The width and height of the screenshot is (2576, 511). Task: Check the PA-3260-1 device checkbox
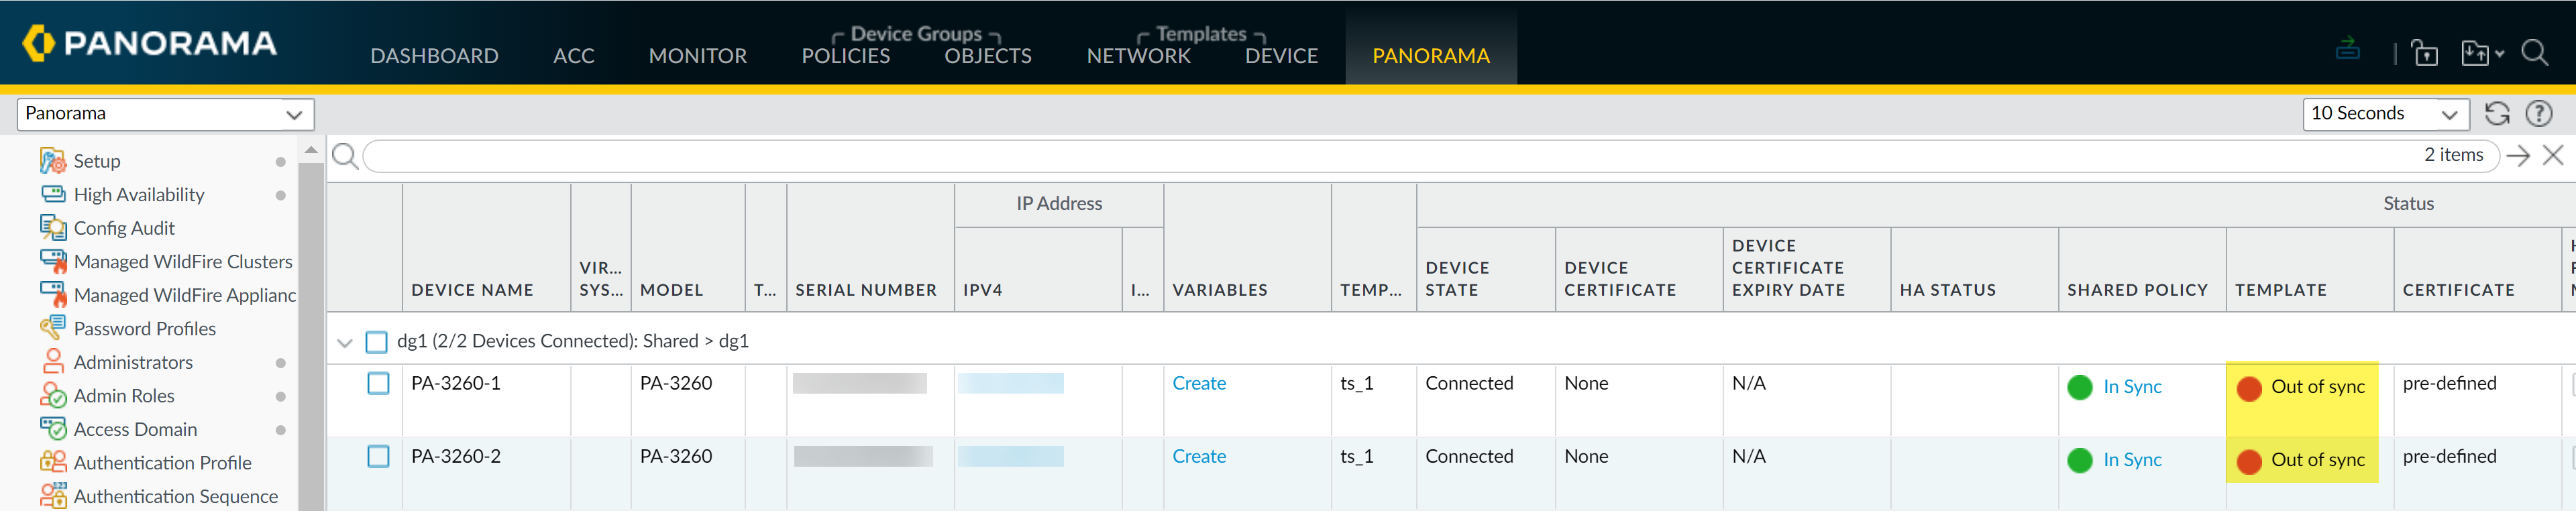tap(378, 383)
